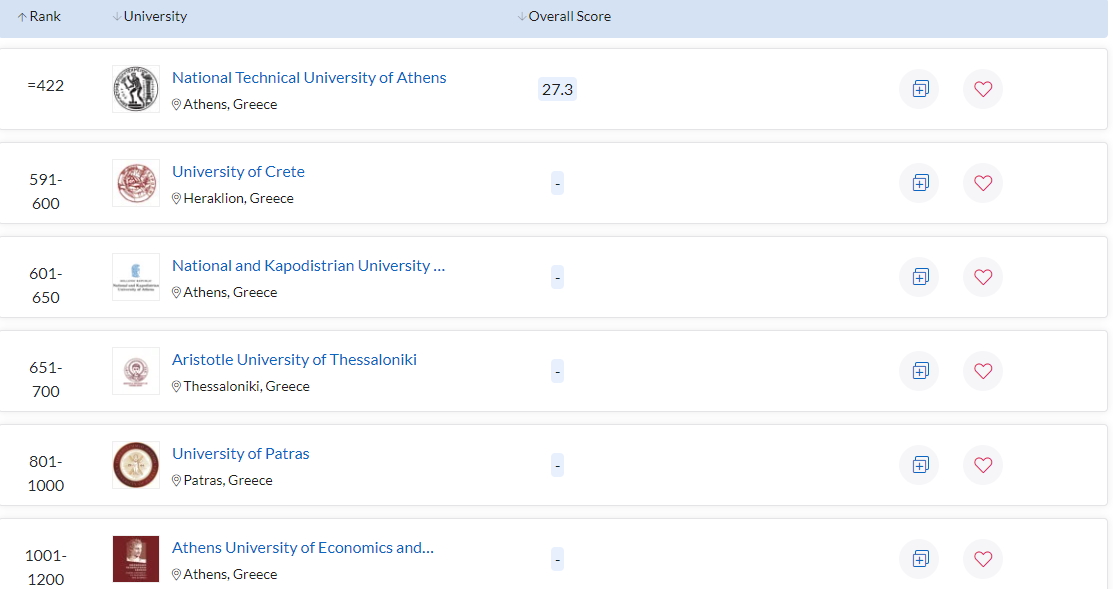Select rank text 591-600

[45, 192]
